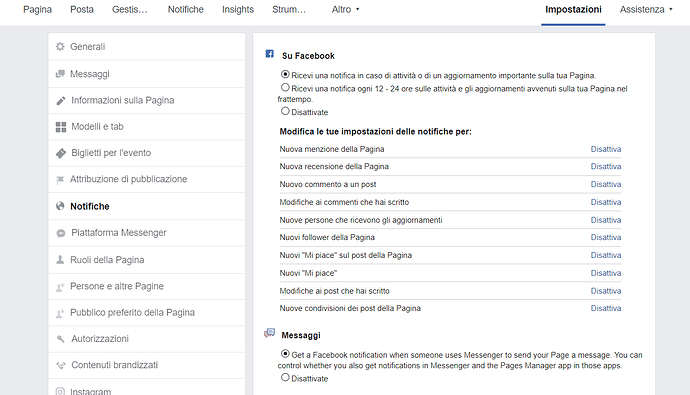690x395 pixels.
Task: Click the gear icon beside Generali
Action: coord(60,47)
